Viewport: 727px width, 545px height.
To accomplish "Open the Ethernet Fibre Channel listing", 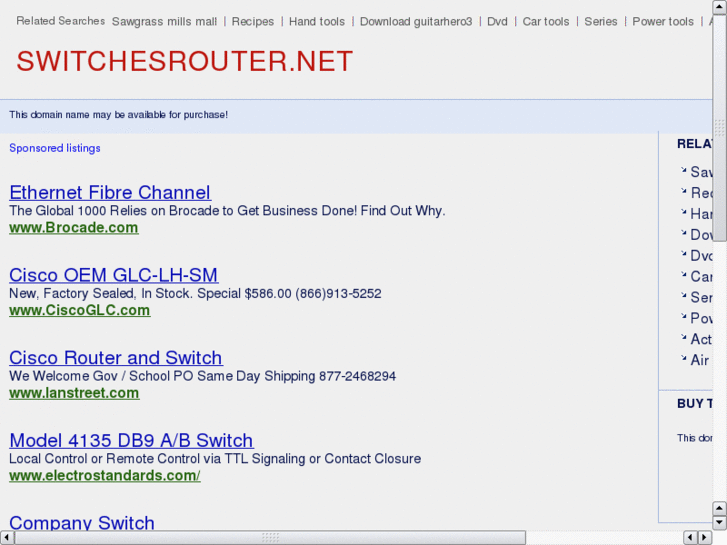I will (x=110, y=192).
